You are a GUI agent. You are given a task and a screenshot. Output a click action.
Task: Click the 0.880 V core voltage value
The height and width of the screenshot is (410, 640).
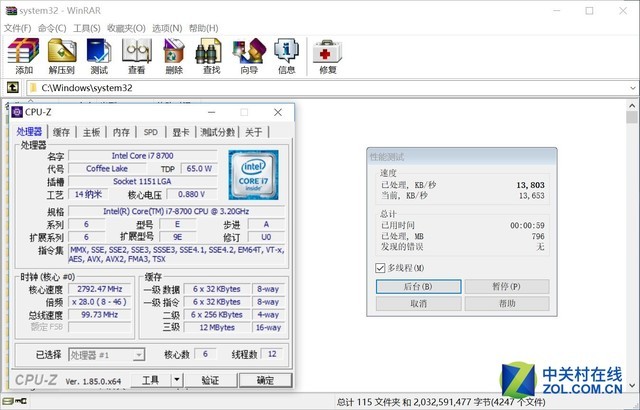click(192, 194)
